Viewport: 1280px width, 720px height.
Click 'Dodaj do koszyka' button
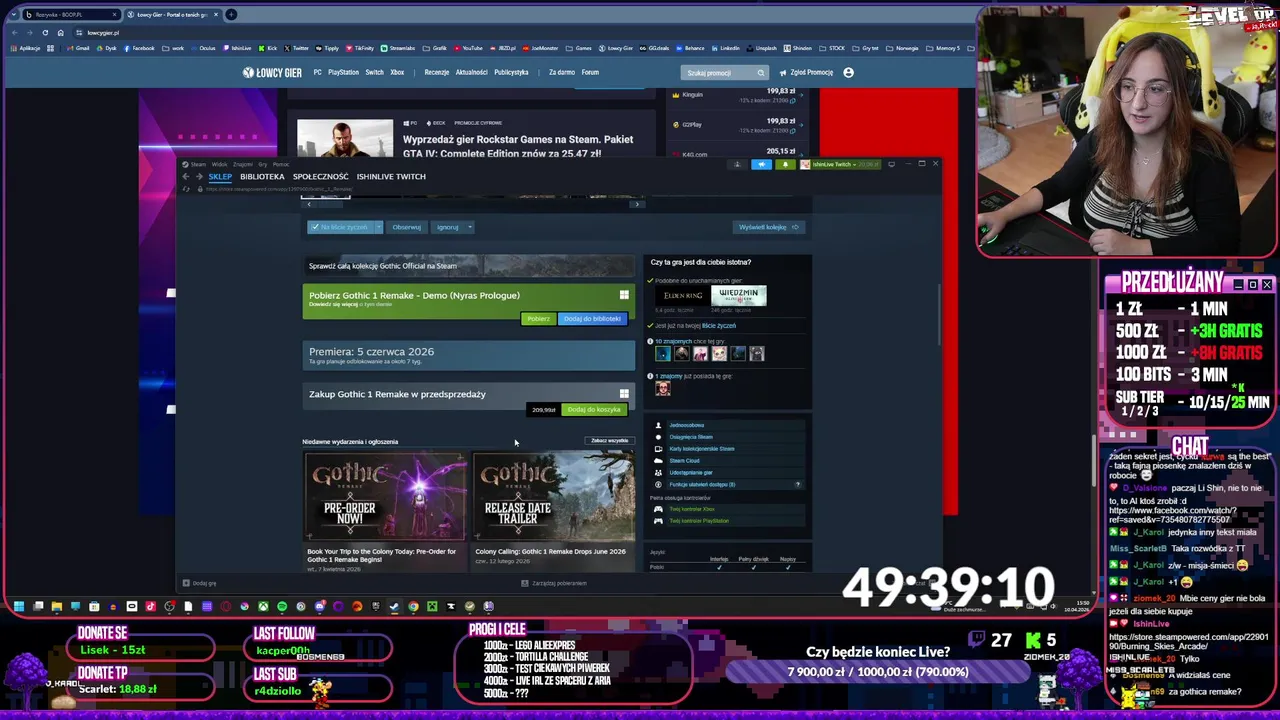[x=594, y=409]
